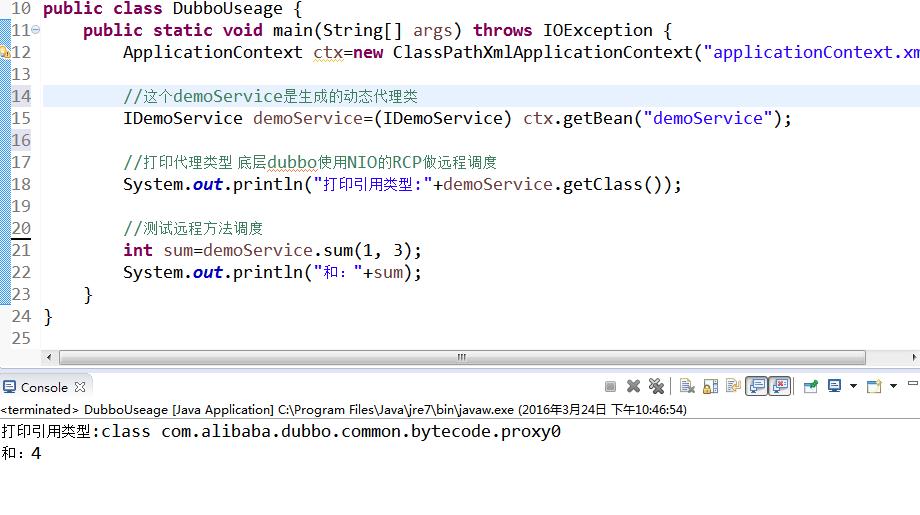This screenshot has height=515, width=920.
Task: Toggle Show Console on standard error change
Action: (780, 386)
